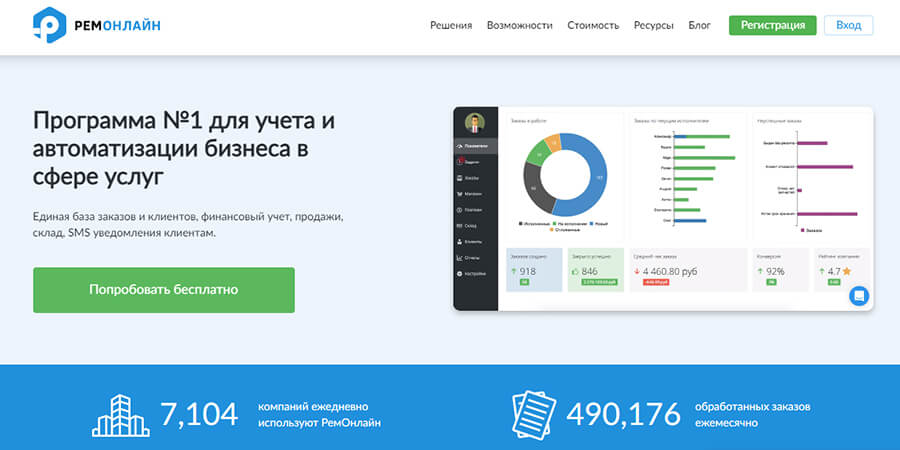Open the Решения menu

coord(451,25)
